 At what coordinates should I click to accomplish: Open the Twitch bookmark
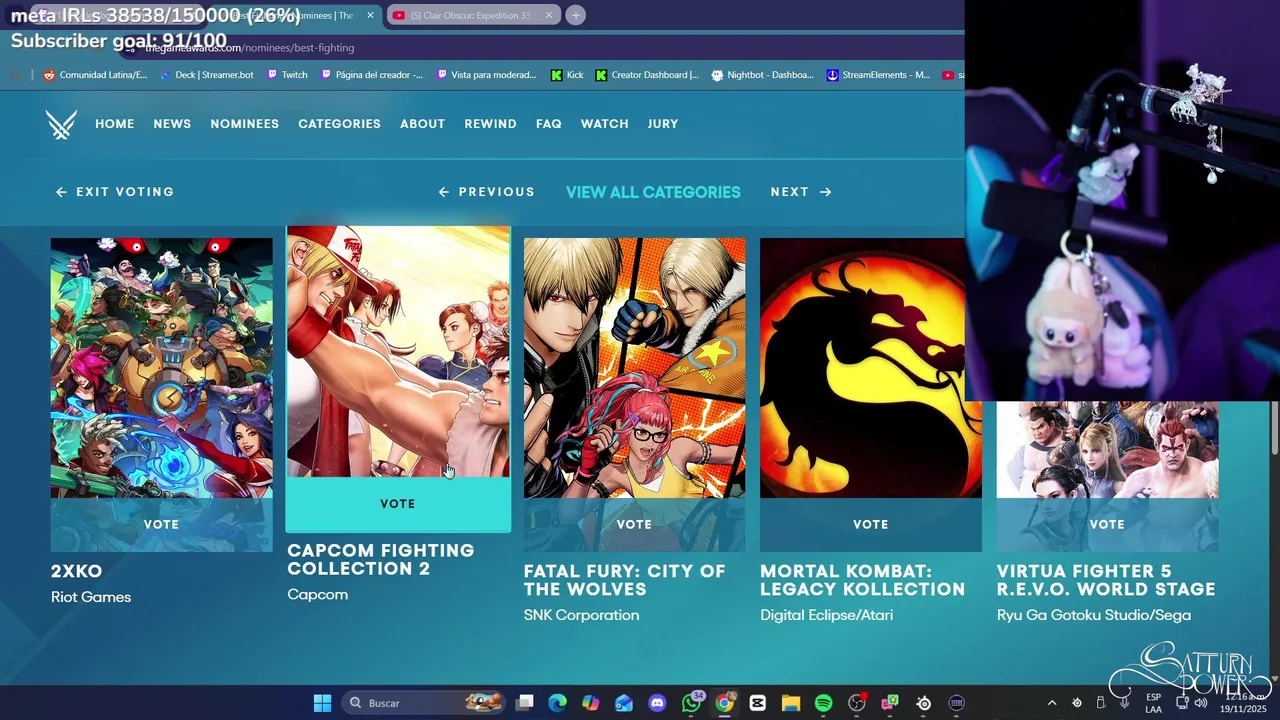click(x=287, y=75)
